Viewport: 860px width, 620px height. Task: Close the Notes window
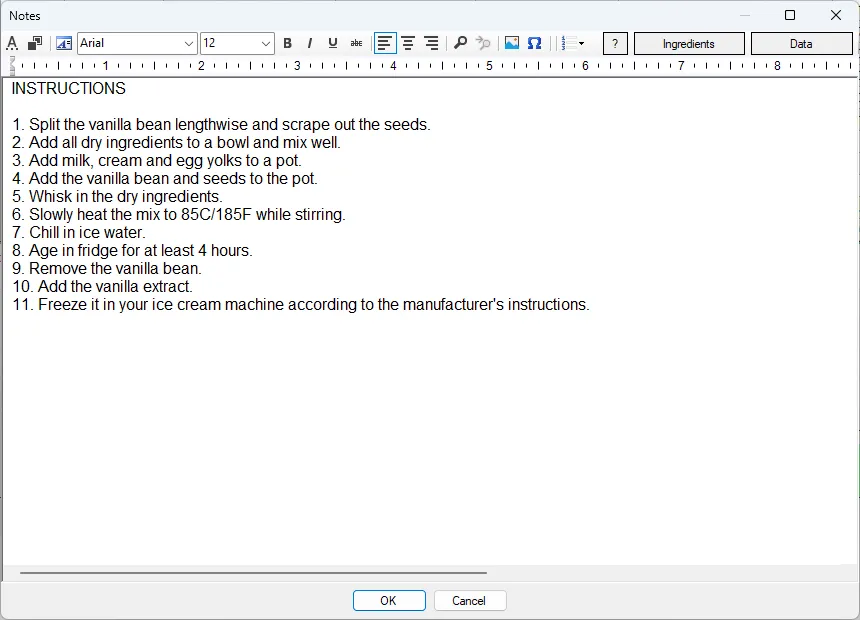click(836, 15)
